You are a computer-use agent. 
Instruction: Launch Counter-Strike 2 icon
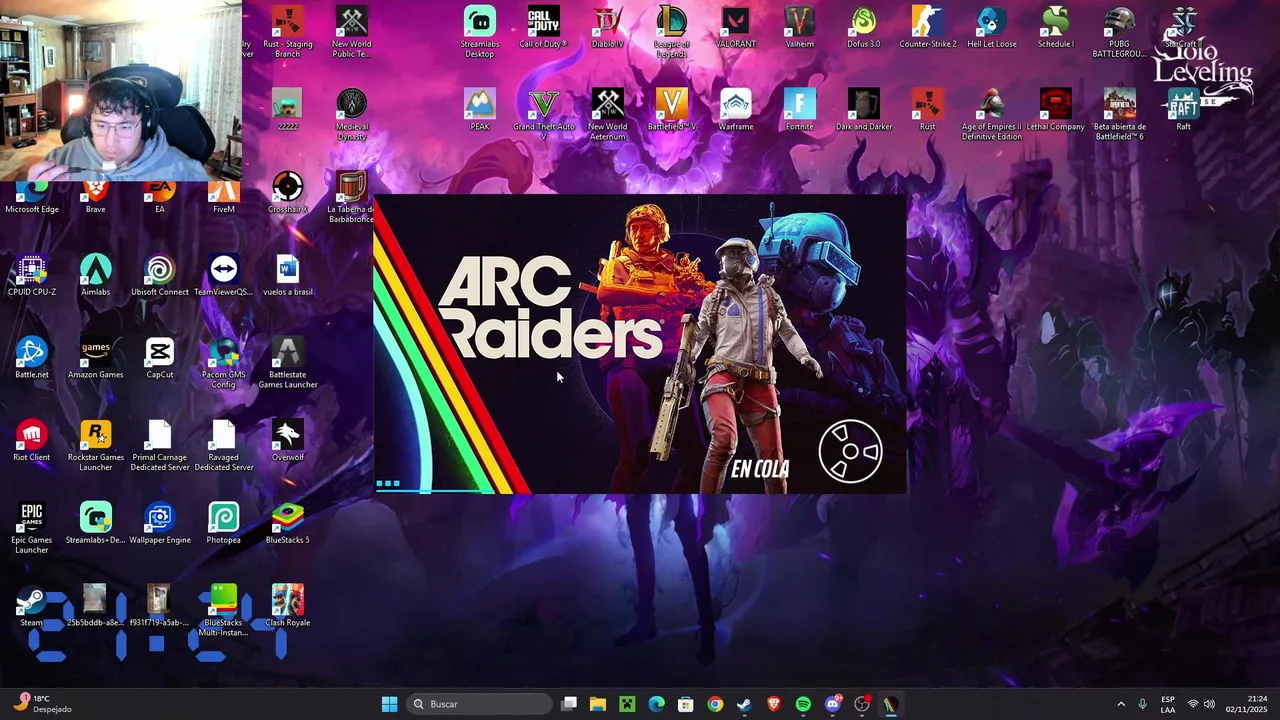(x=928, y=27)
